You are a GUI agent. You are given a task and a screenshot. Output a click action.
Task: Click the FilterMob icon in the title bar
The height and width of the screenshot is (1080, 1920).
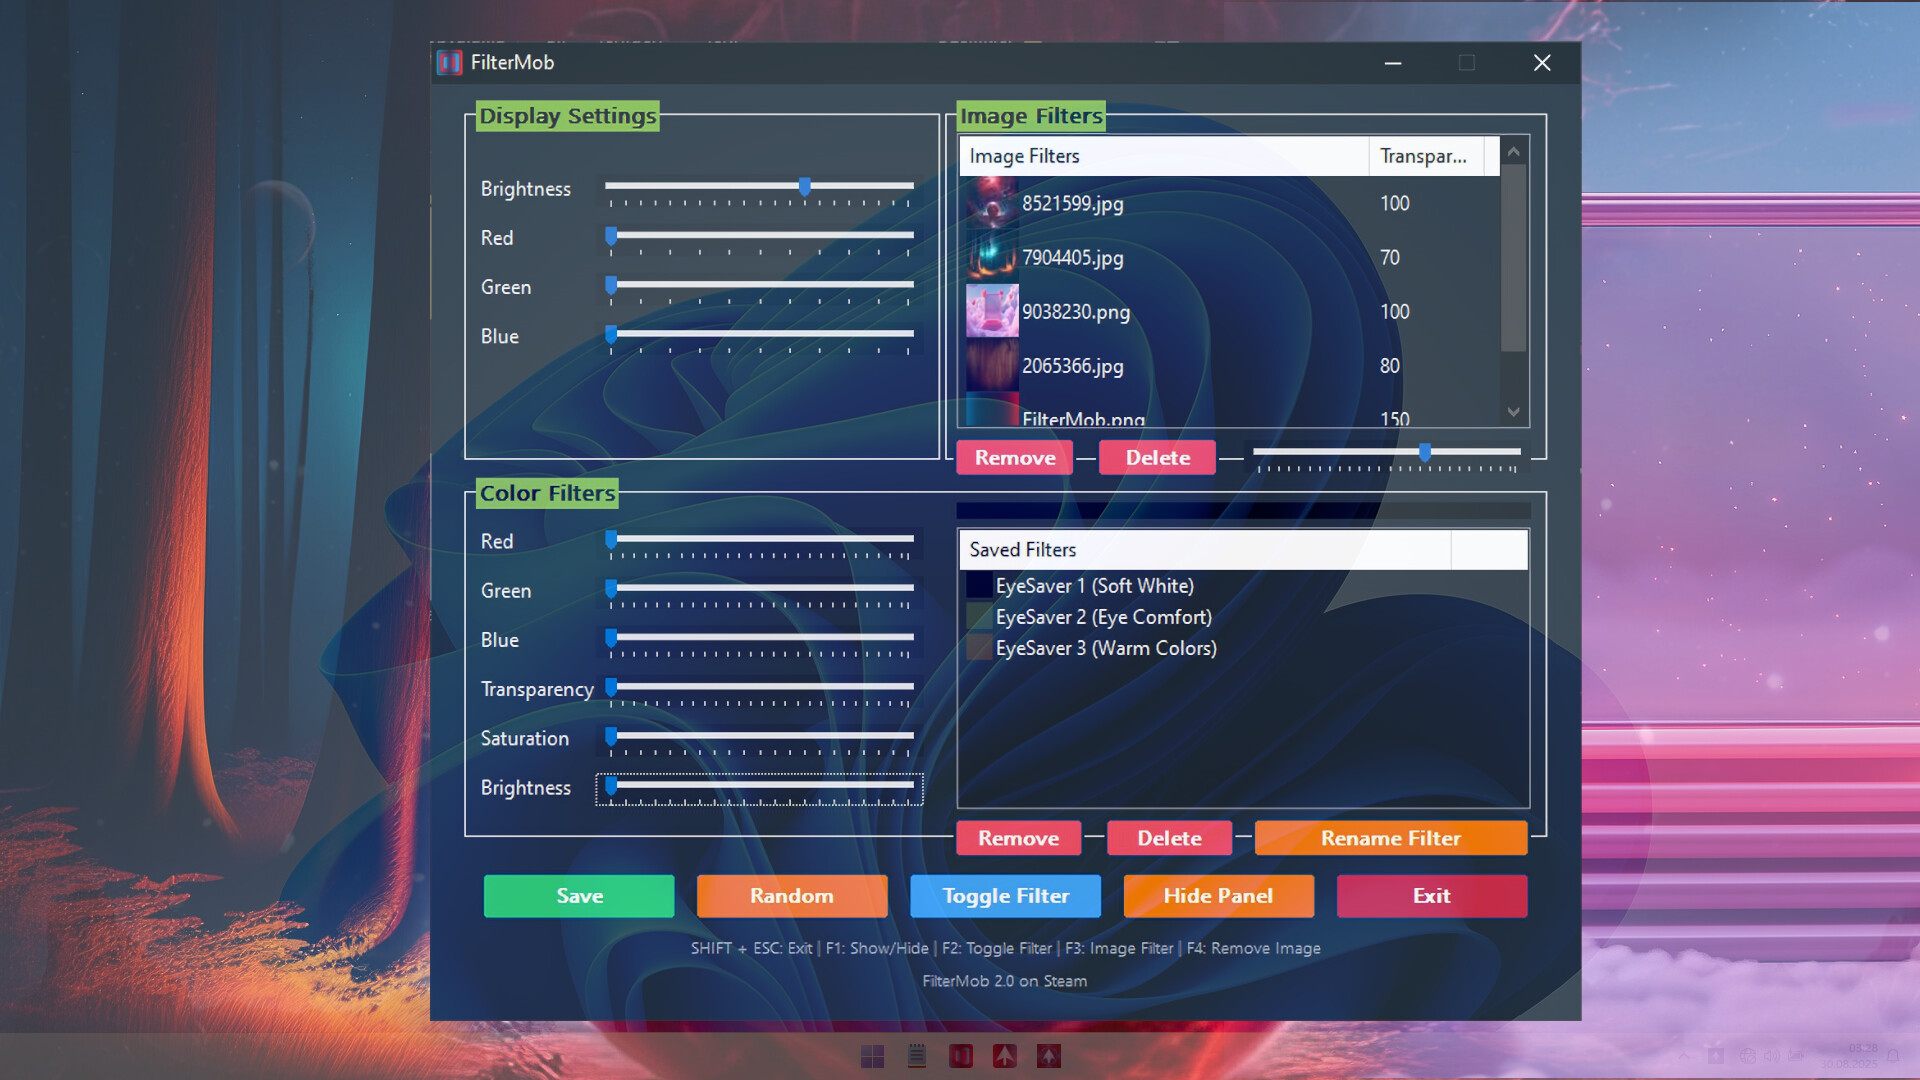pyautogui.click(x=451, y=62)
